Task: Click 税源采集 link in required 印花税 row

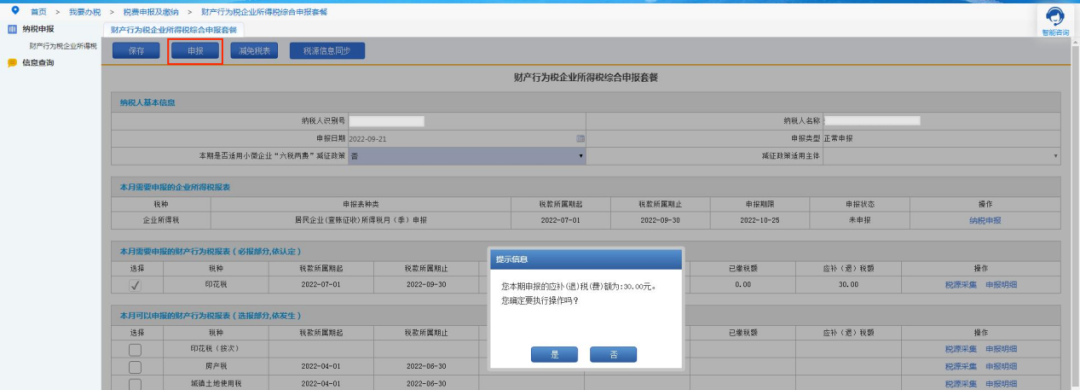Action: pos(961,285)
